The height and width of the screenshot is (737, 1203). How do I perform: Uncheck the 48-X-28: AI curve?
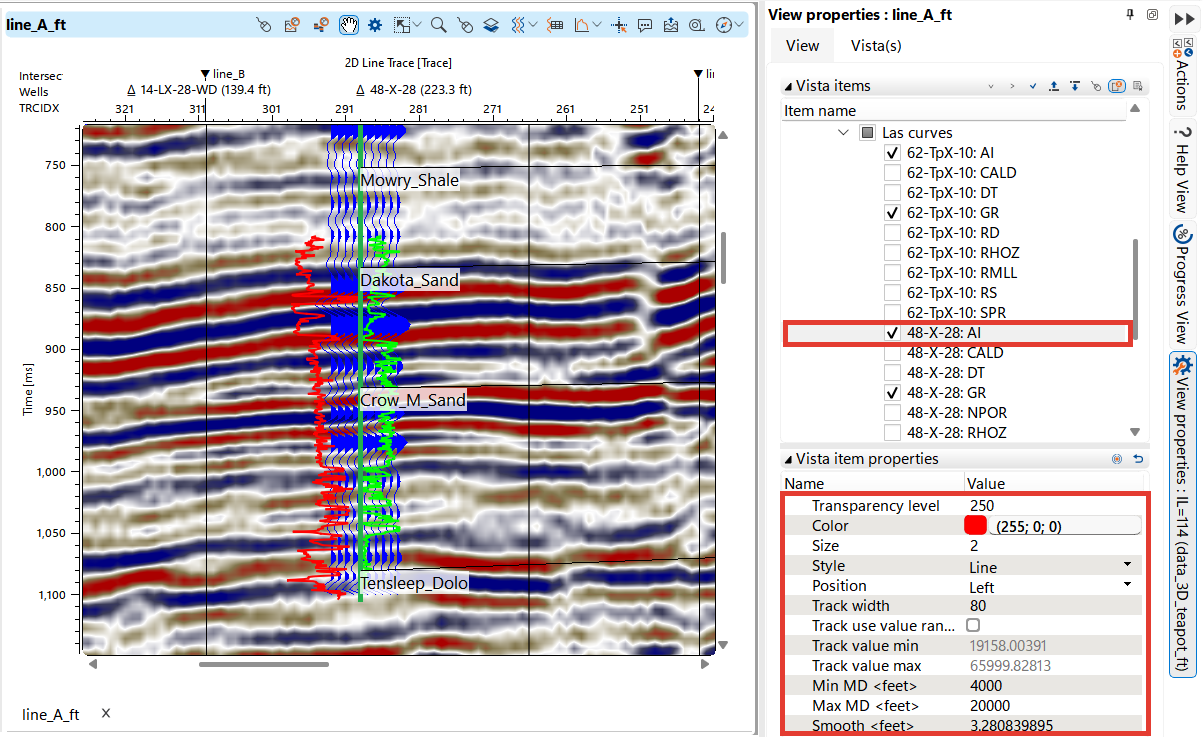tap(892, 333)
